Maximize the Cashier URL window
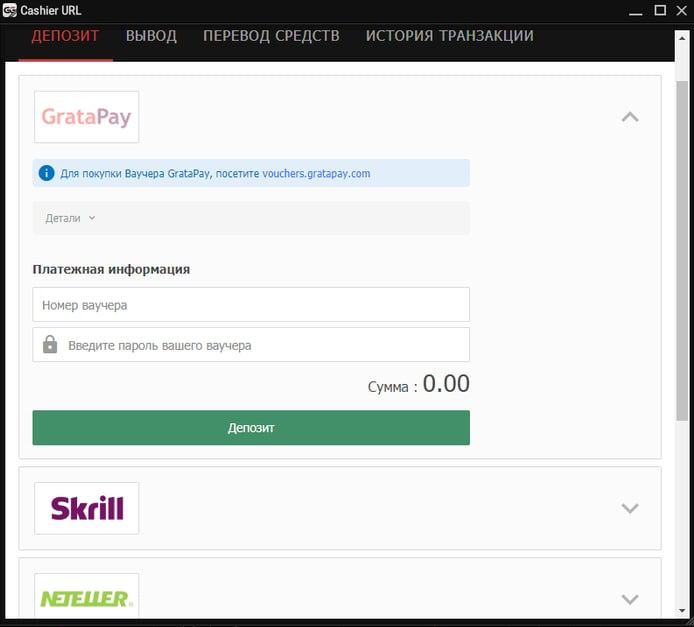Image resolution: width=694 pixels, height=627 pixels. coord(660,10)
